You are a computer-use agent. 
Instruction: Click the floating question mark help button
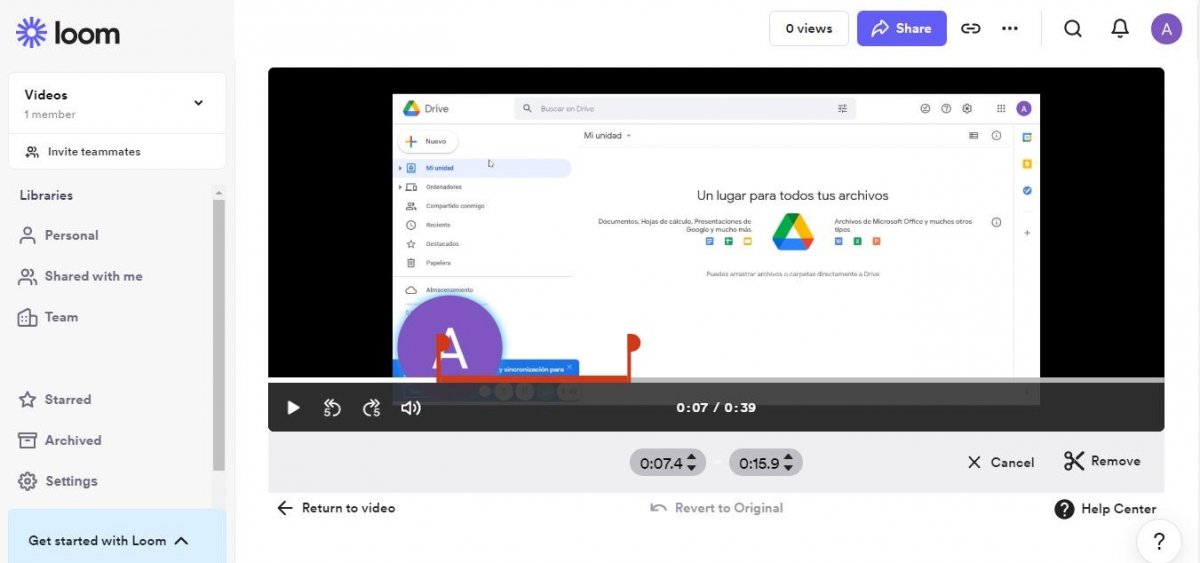1159,541
